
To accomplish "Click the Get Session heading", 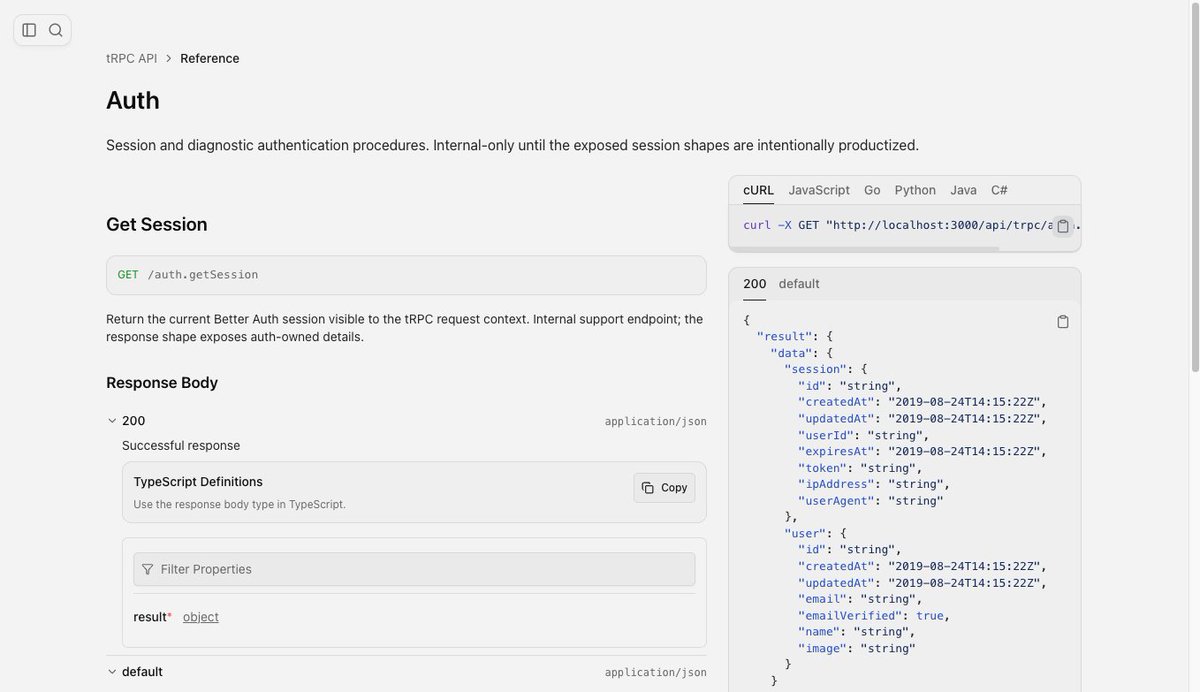I will click(157, 224).
